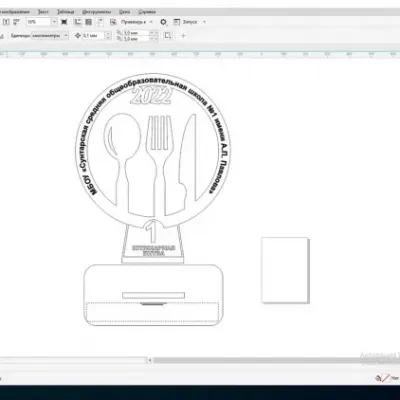Open the options gear icon
The image size is (400, 400).
point(163,22)
